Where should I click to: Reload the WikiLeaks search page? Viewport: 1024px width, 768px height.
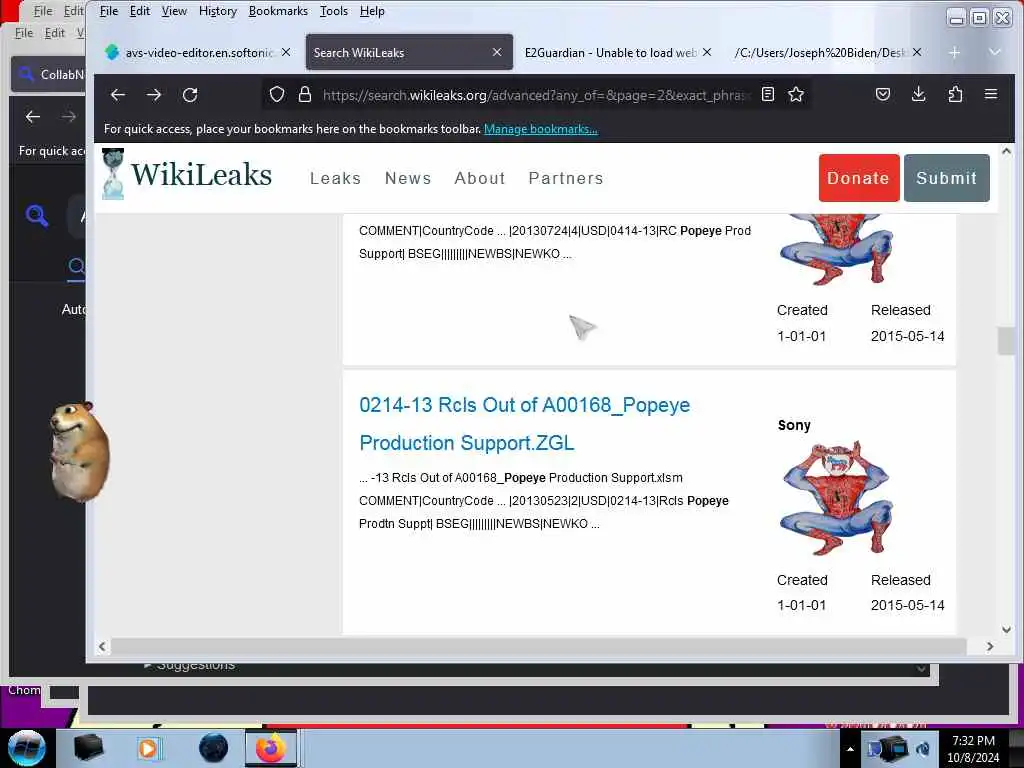point(190,95)
